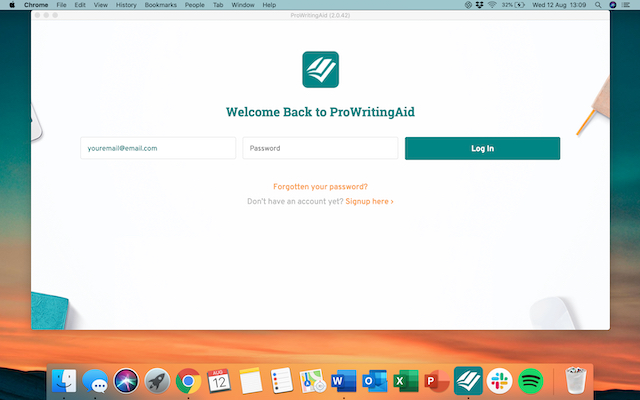The image size is (640, 400).
Task: Open the People menu
Action: click(195, 5)
